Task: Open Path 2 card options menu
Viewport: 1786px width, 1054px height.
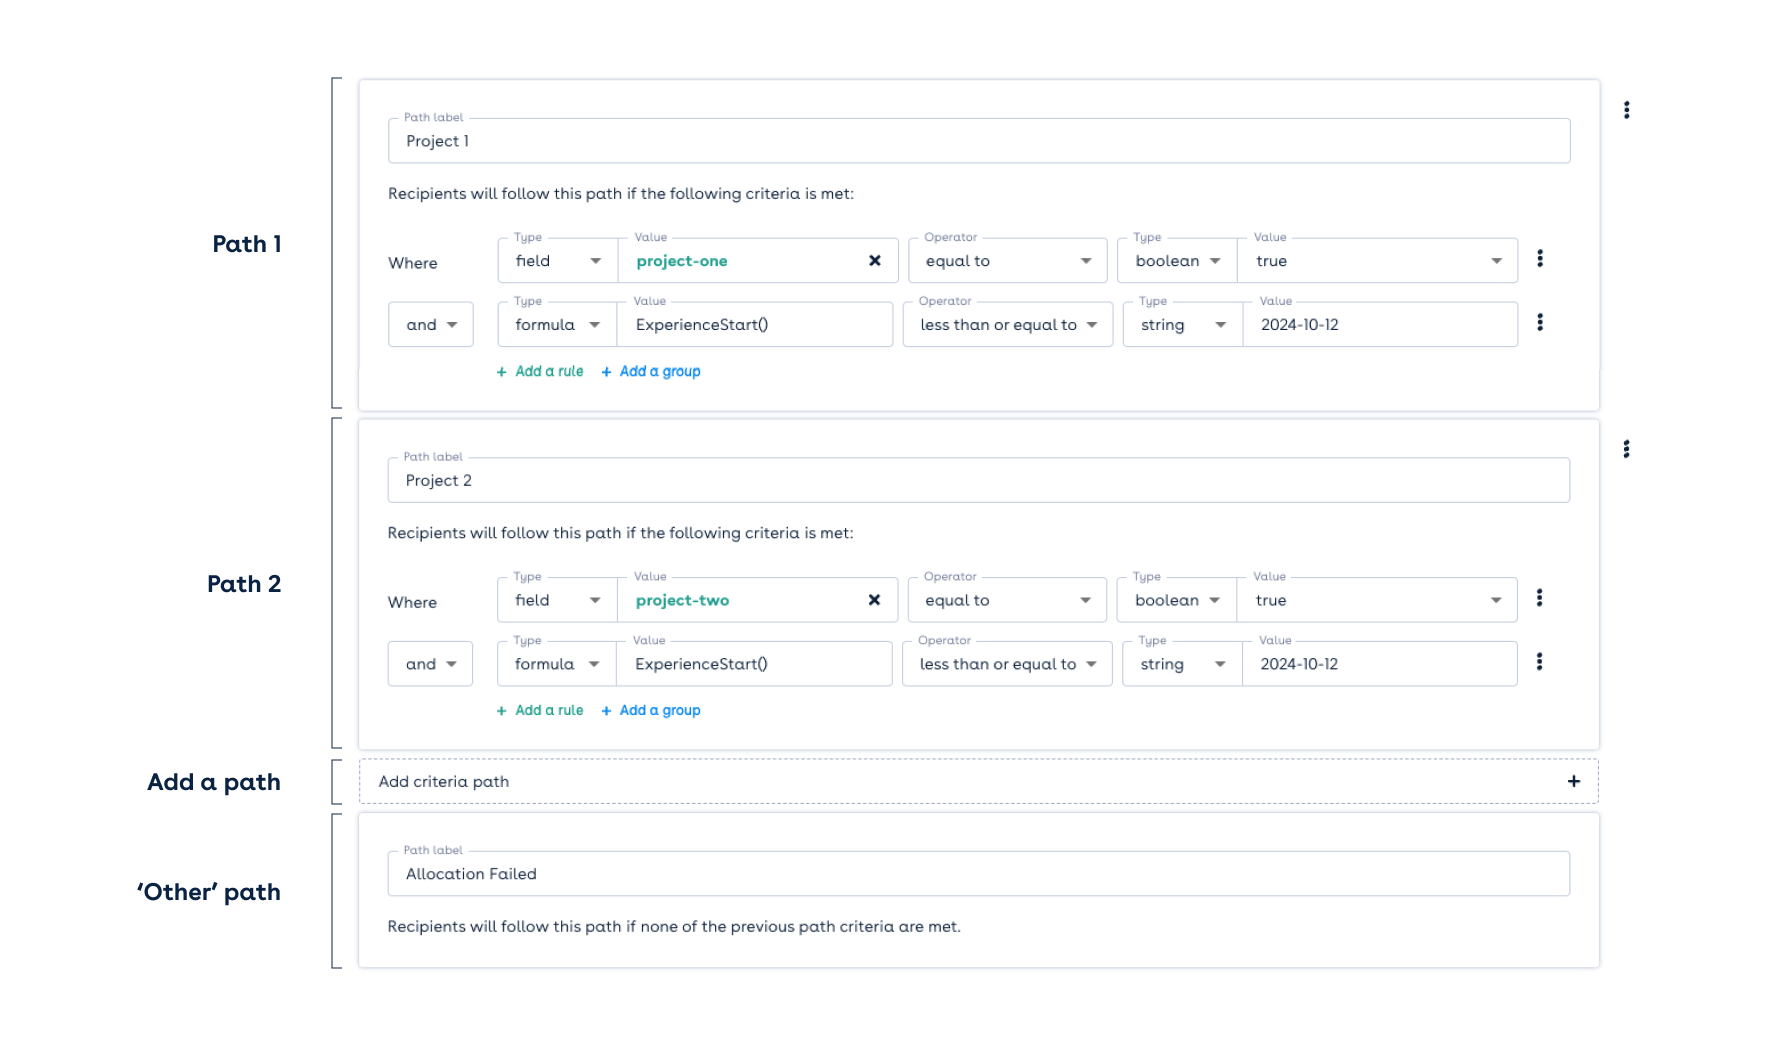Action: pos(1627,450)
